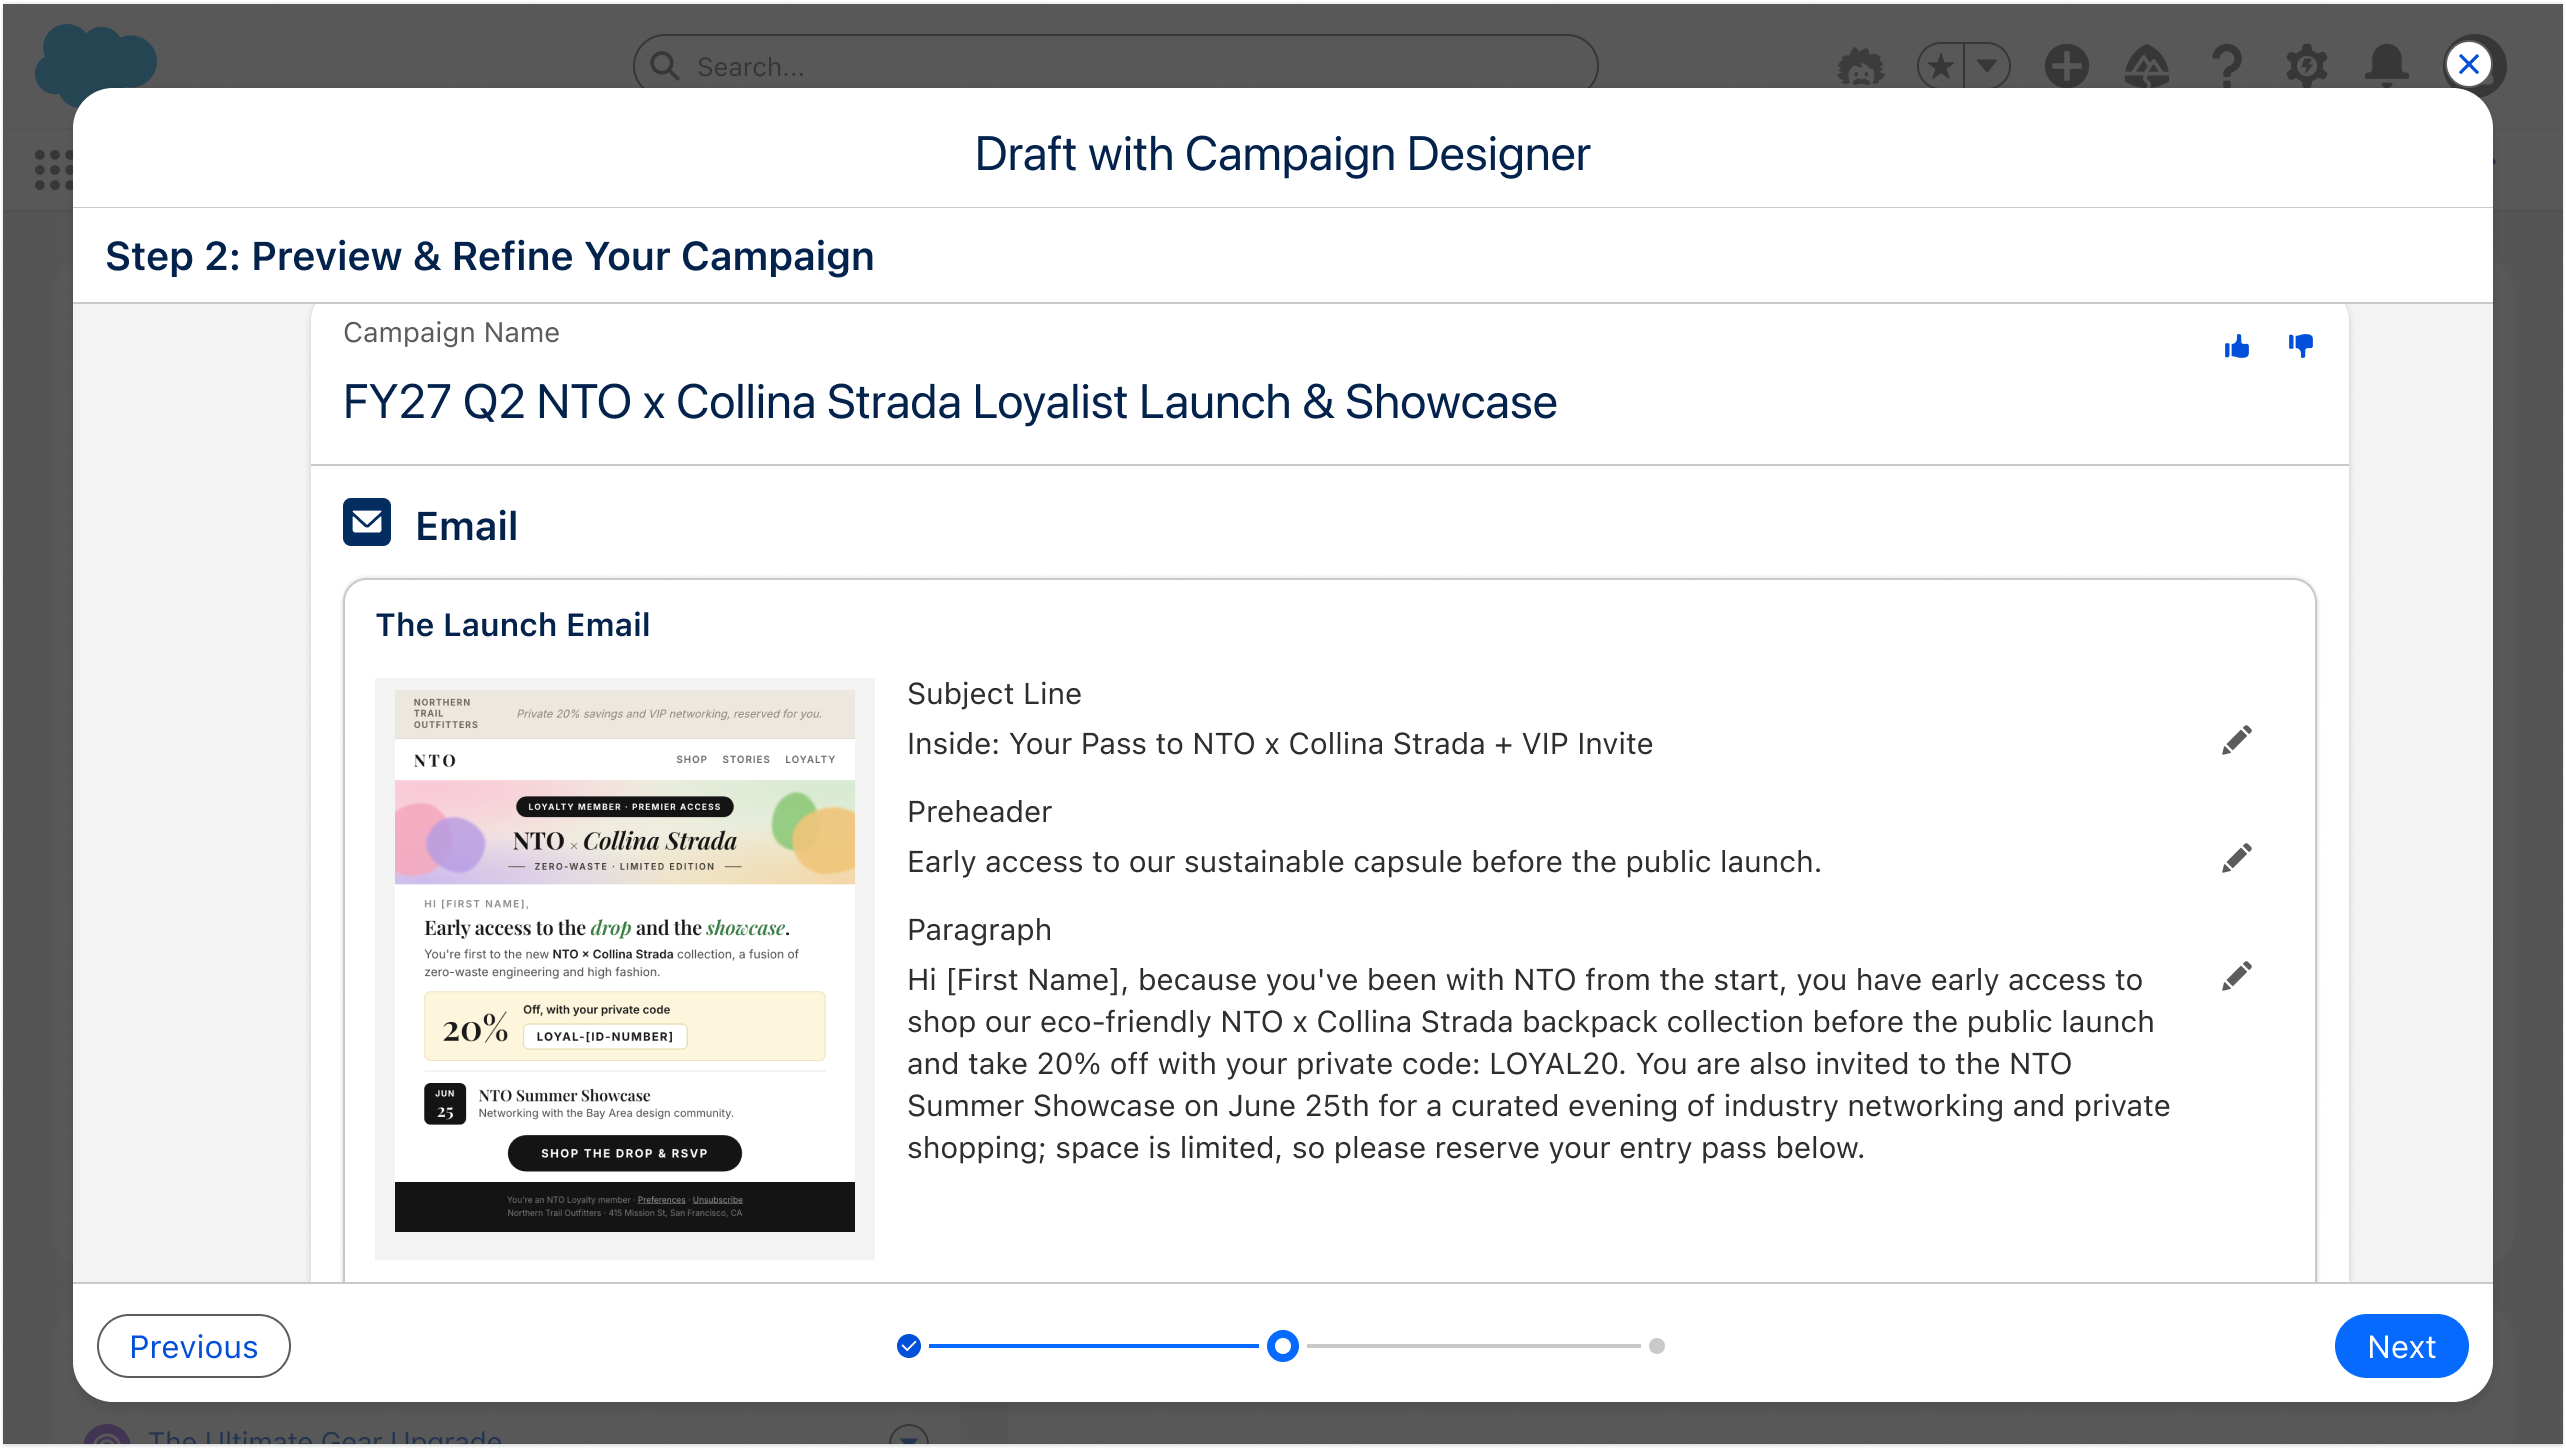Edit the Paragraph with pencil icon
2566x1450 pixels.
(2237, 977)
